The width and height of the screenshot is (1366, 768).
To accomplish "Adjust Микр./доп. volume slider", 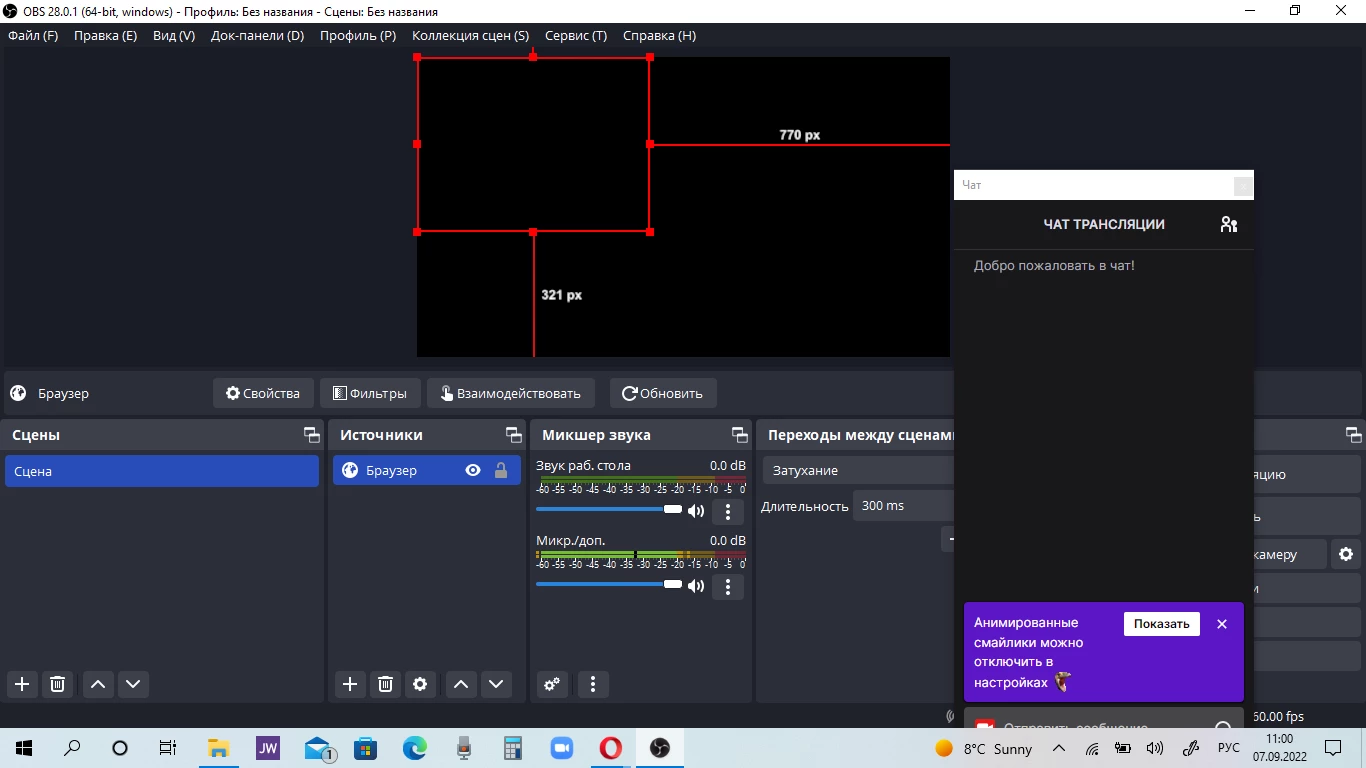I will pyautogui.click(x=609, y=584).
